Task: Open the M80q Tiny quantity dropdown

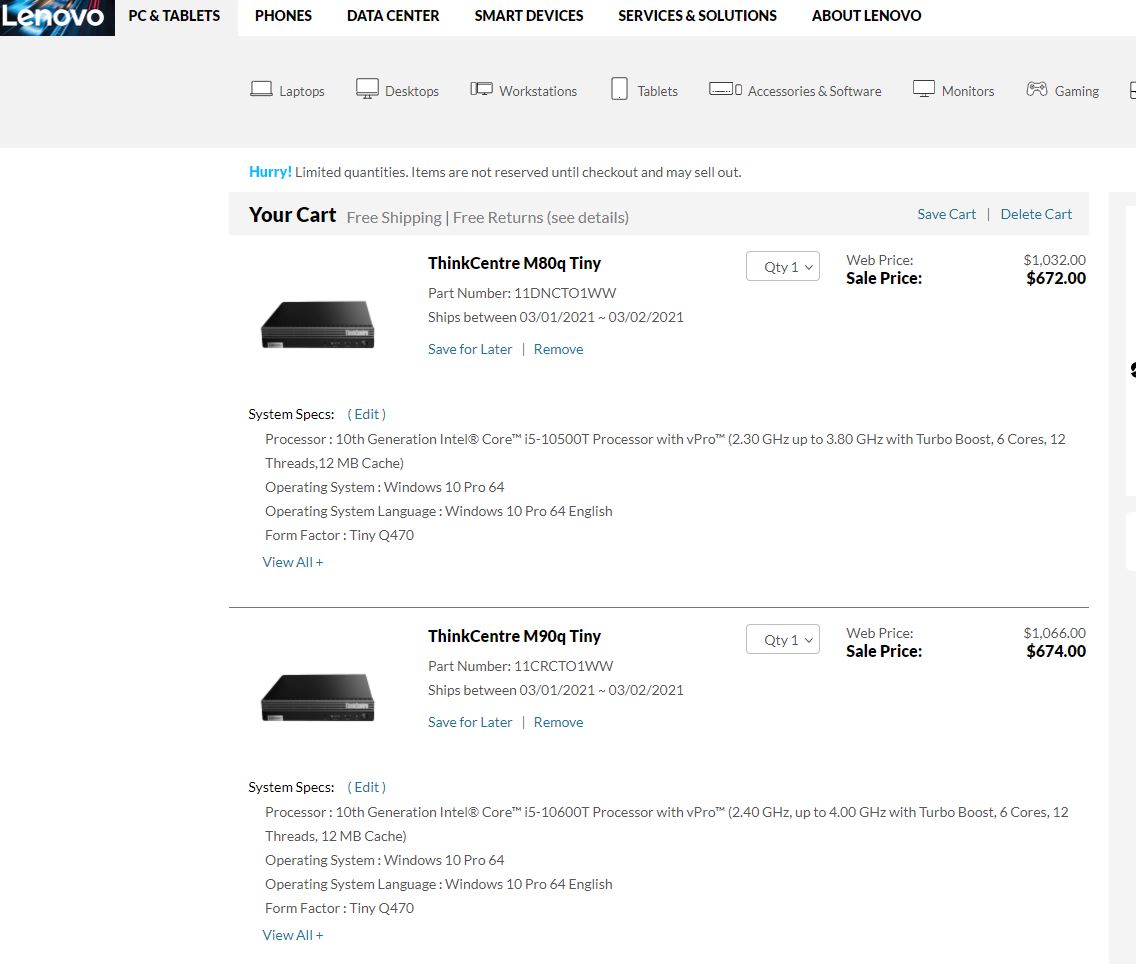Action: pyautogui.click(x=783, y=267)
